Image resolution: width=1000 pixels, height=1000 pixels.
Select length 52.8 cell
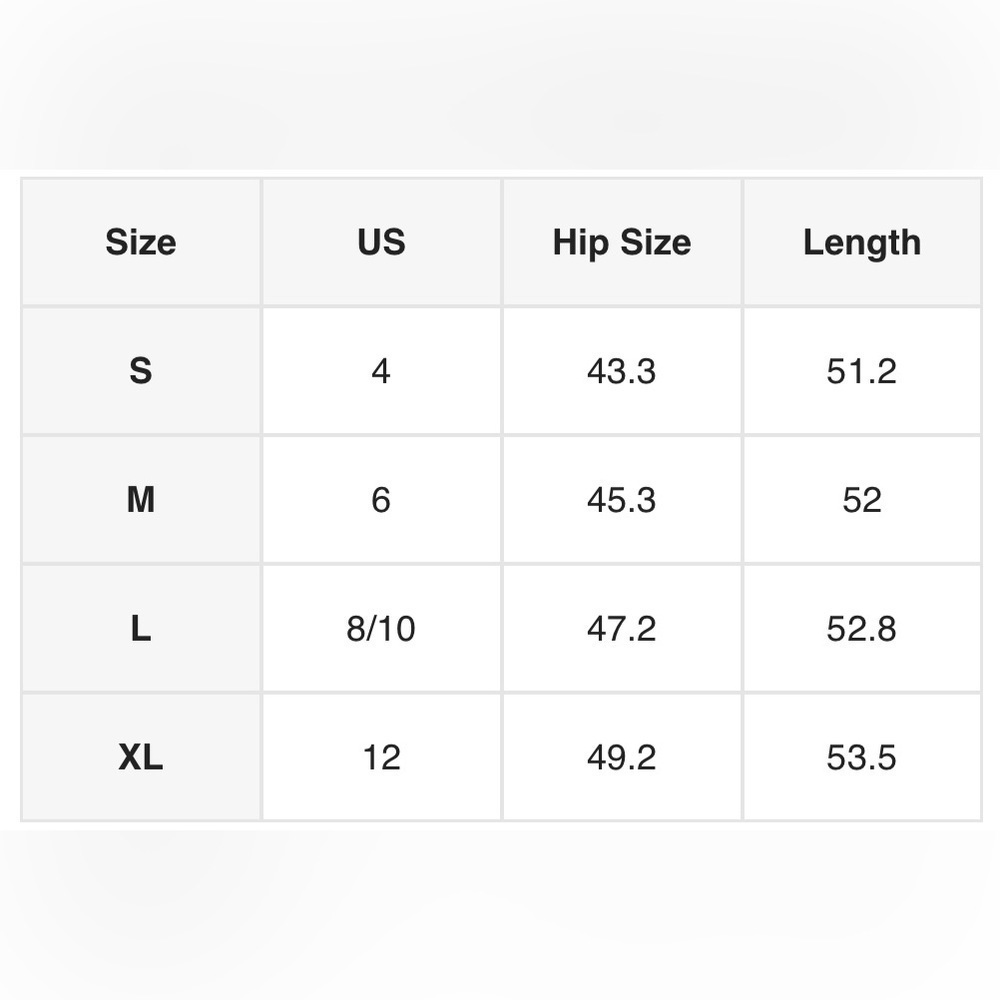click(862, 628)
